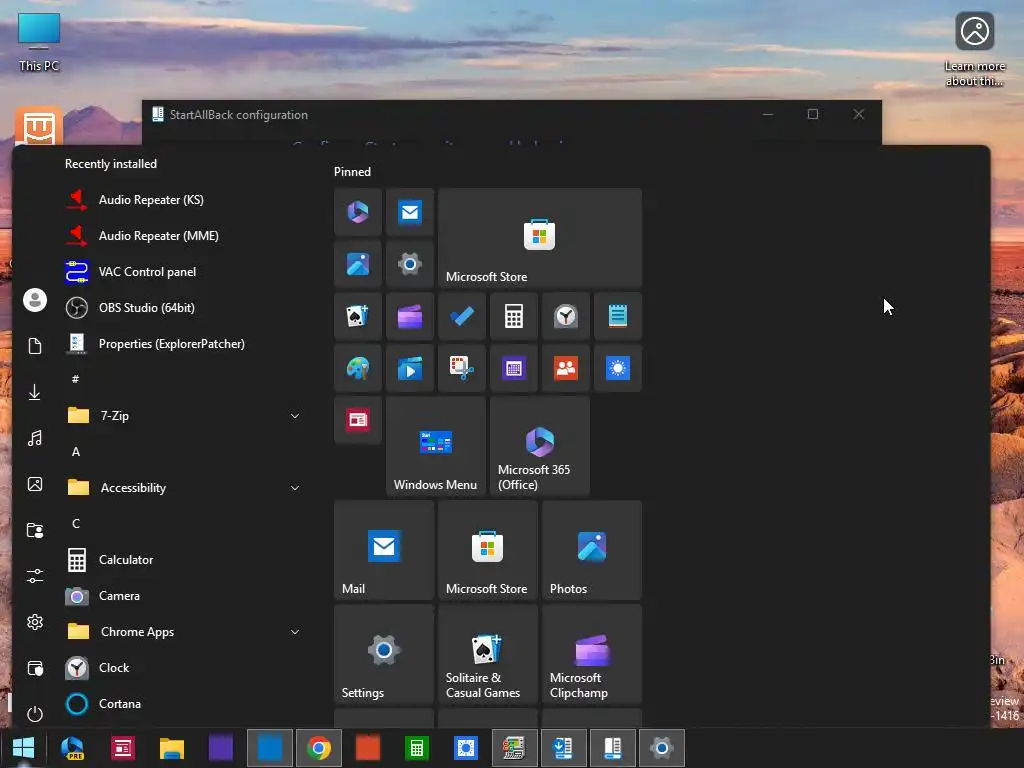Open the This PC desktop icon

[x=39, y=42]
